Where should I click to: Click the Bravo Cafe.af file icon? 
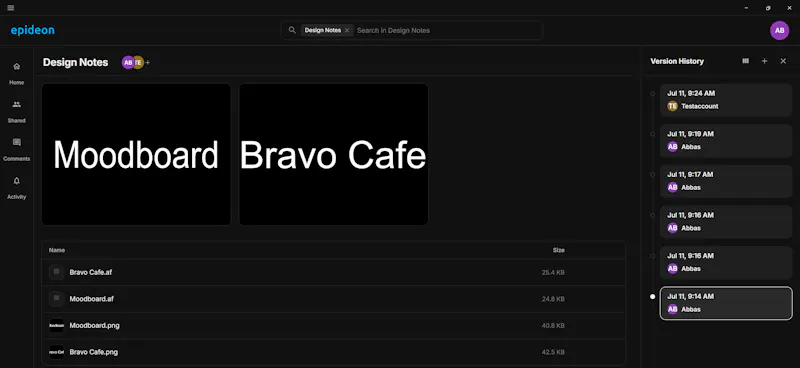click(57, 272)
